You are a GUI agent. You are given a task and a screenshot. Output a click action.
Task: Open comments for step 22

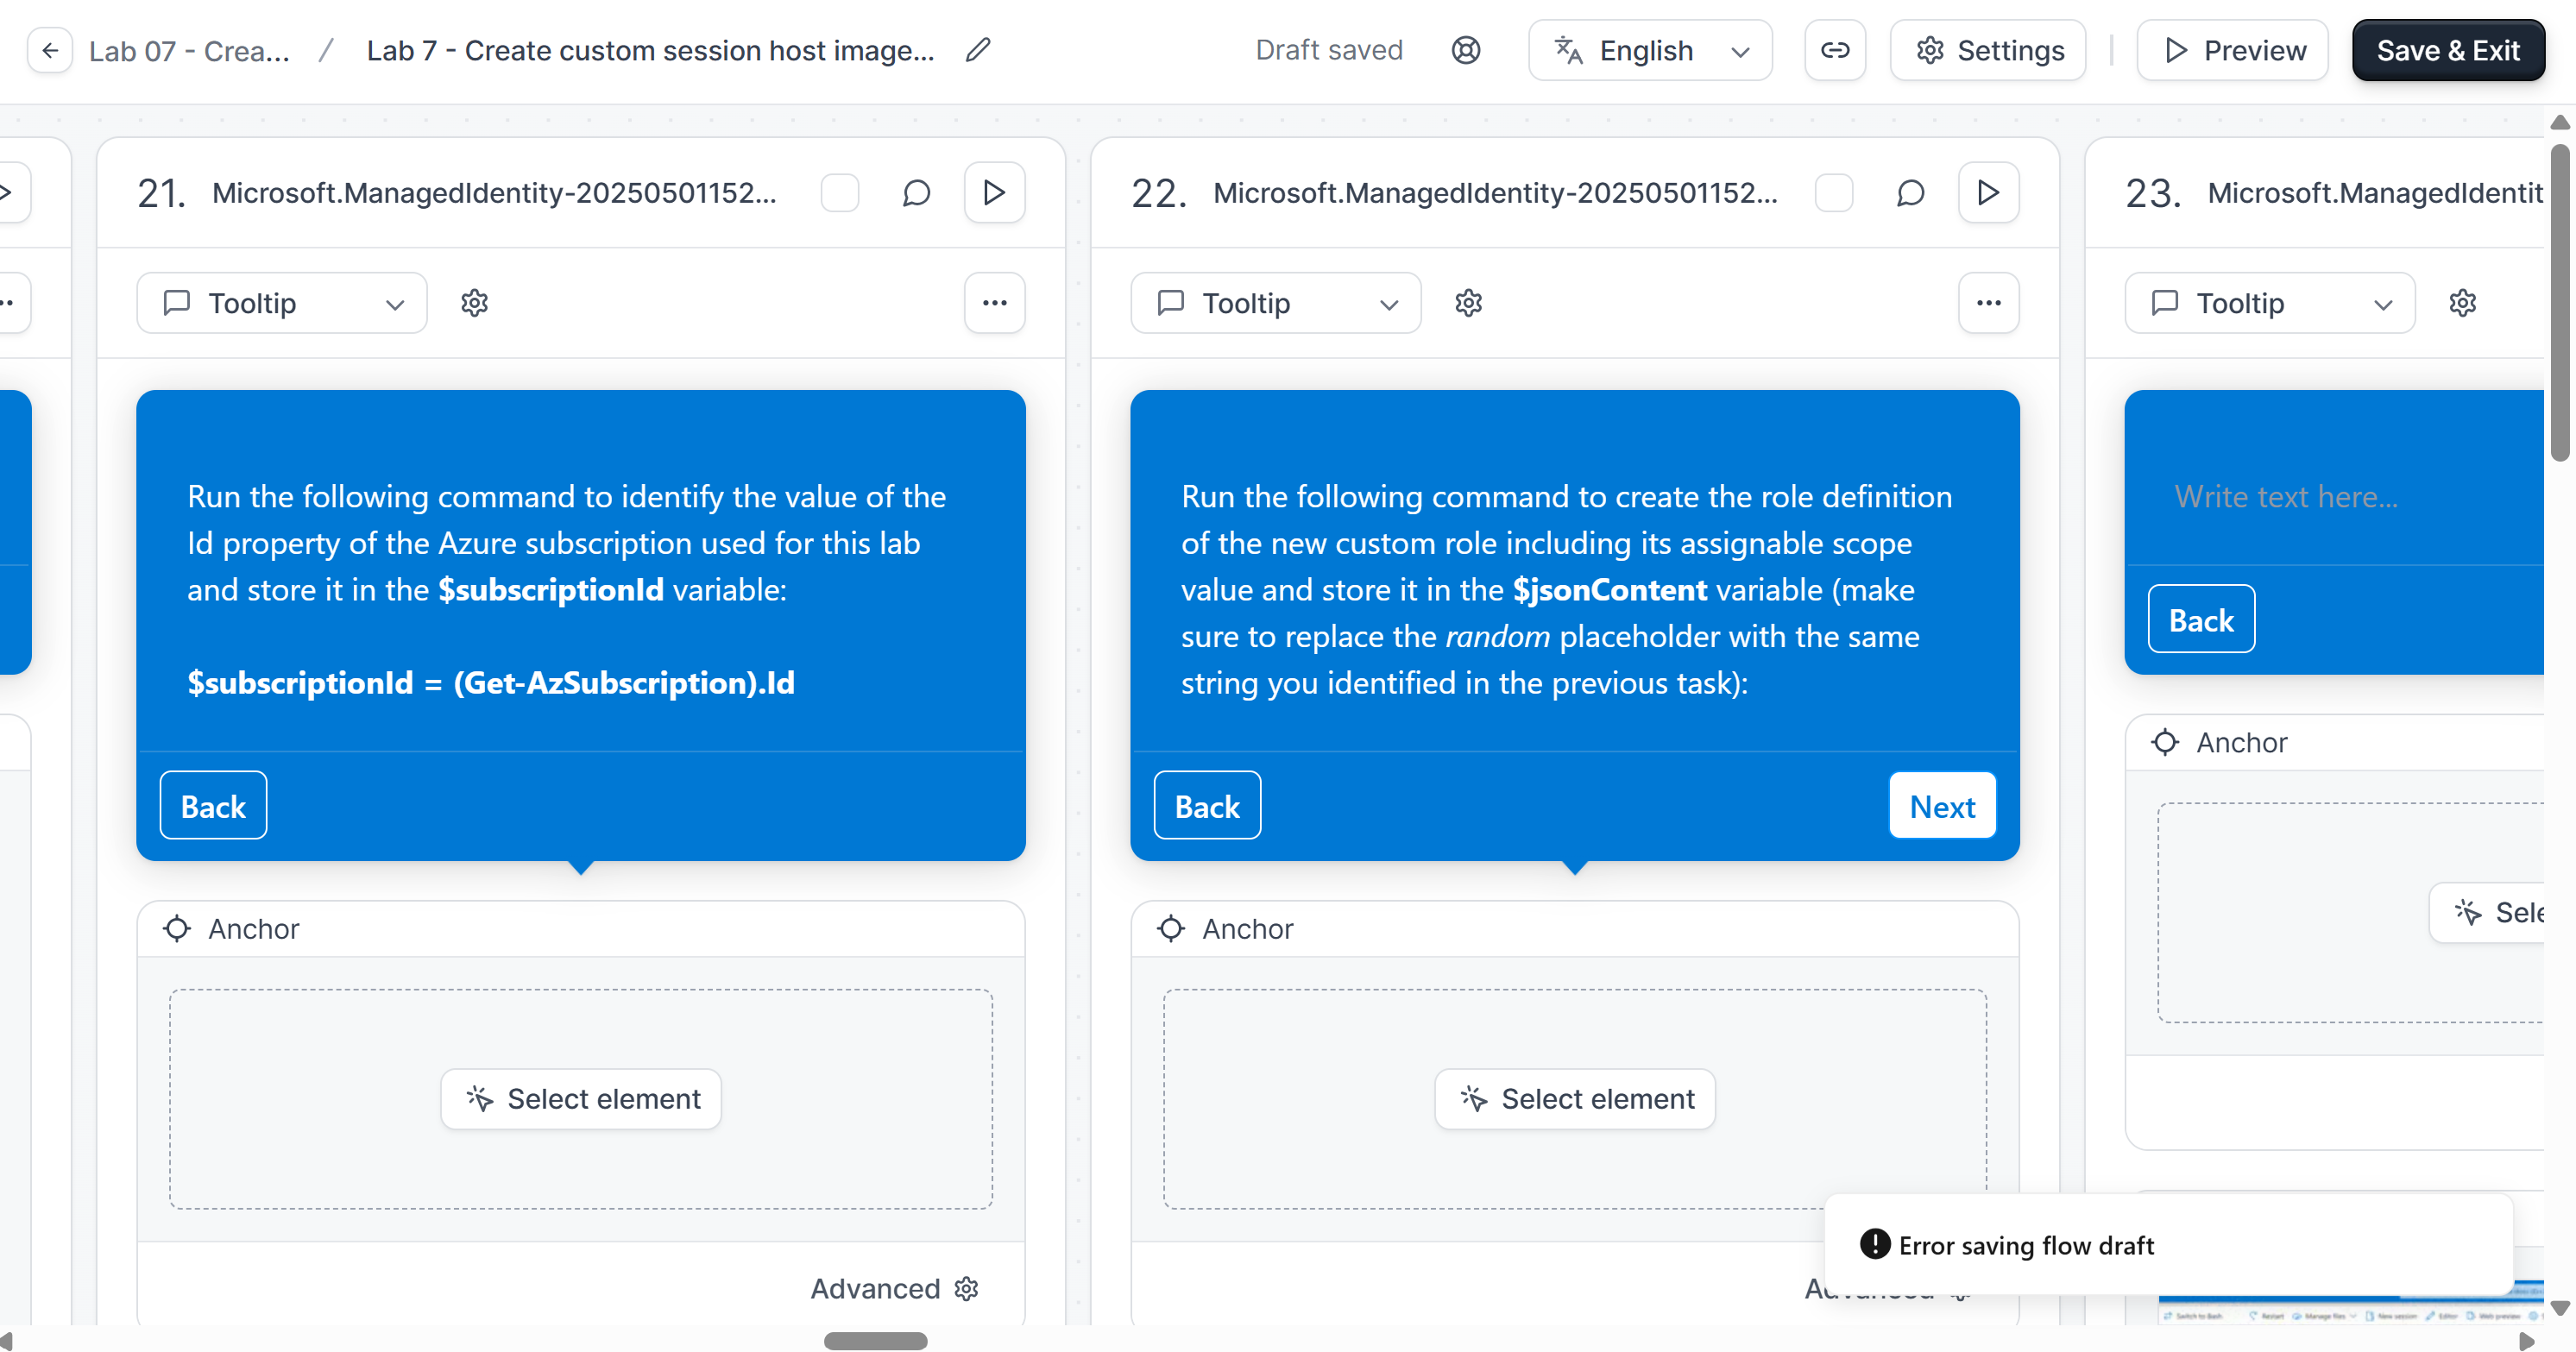pos(1910,192)
